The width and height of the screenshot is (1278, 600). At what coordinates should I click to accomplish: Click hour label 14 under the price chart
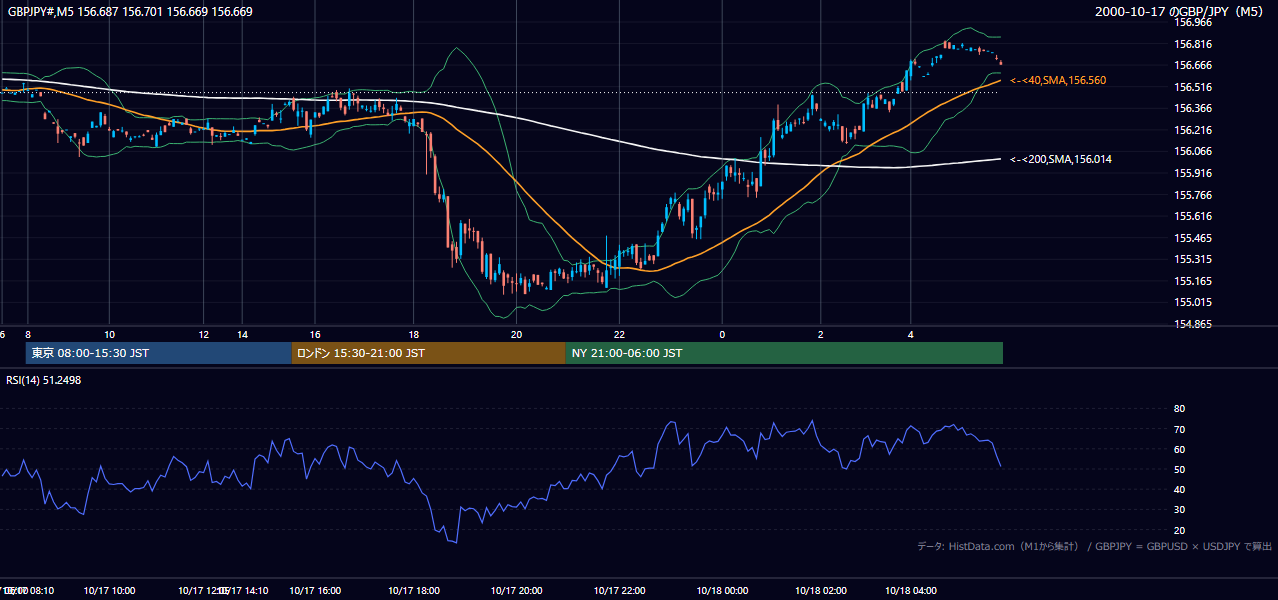pos(242,334)
